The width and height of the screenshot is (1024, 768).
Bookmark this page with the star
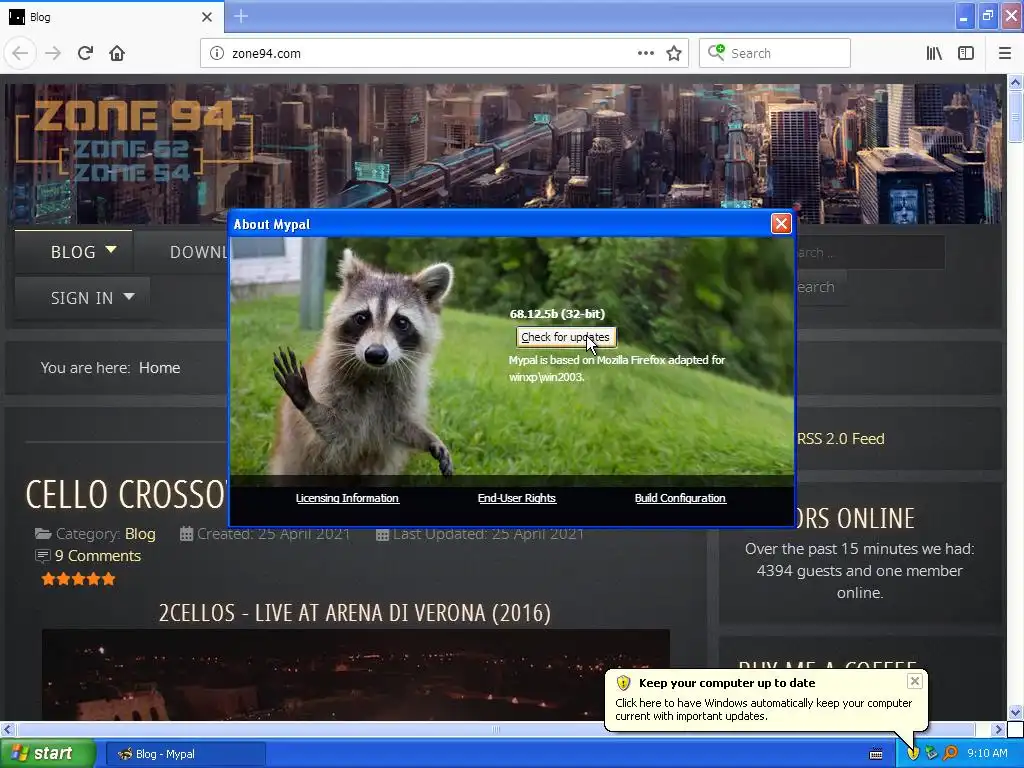click(x=674, y=53)
